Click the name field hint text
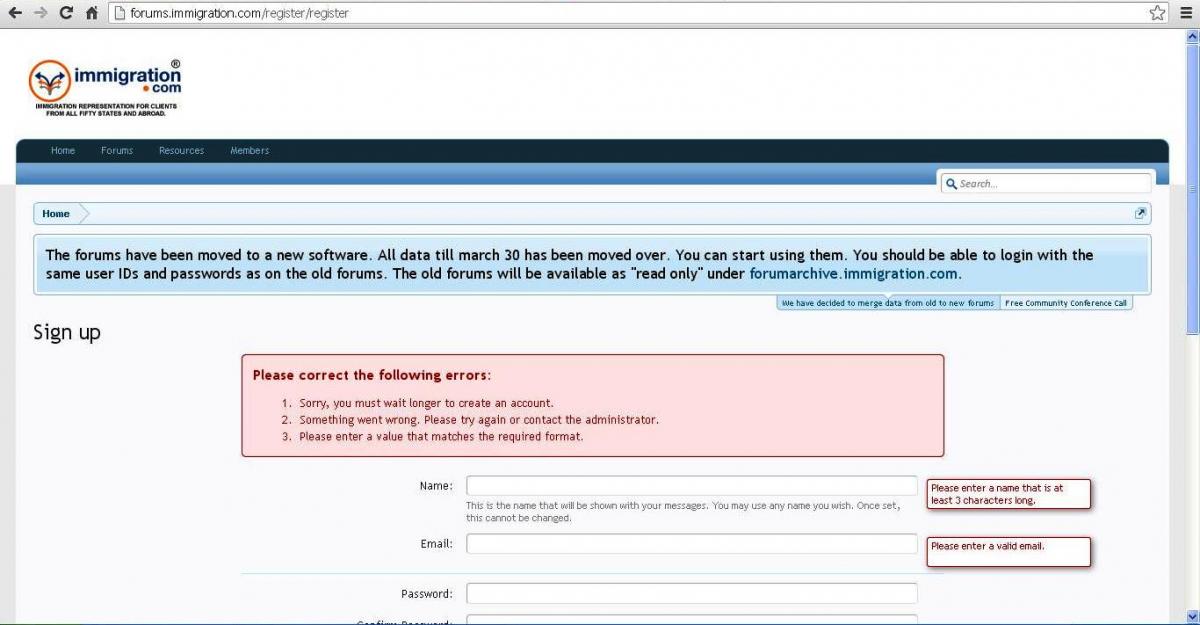Image resolution: width=1200 pixels, height=625 pixels. [x=683, y=512]
